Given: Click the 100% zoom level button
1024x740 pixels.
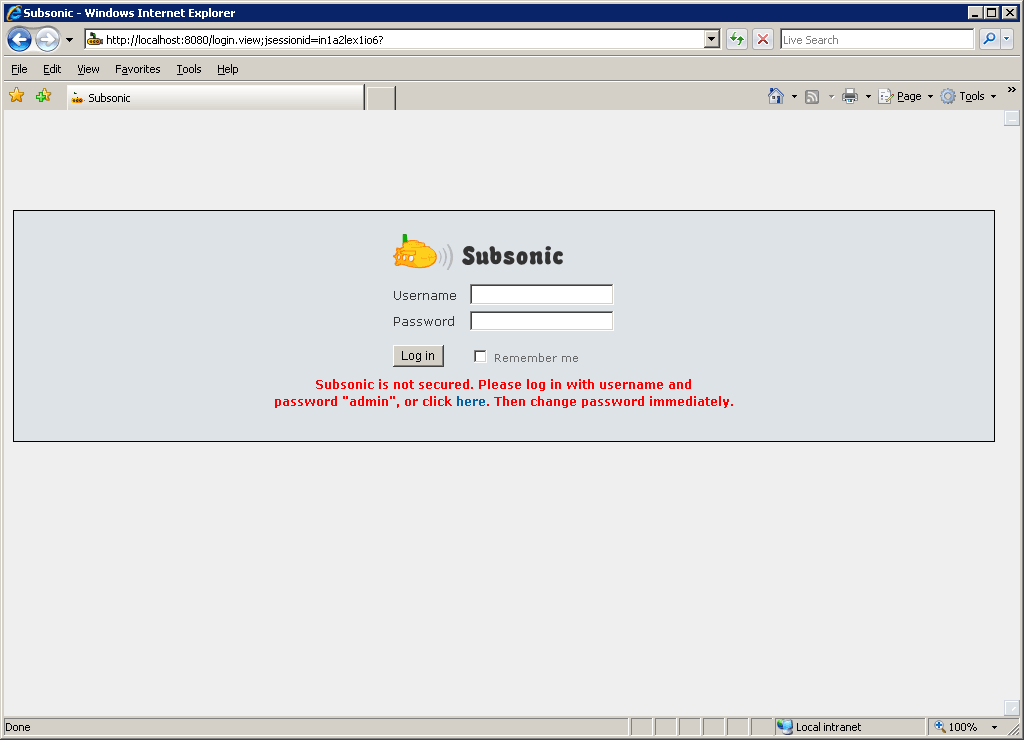Looking at the screenshot, I should point(956,727).
